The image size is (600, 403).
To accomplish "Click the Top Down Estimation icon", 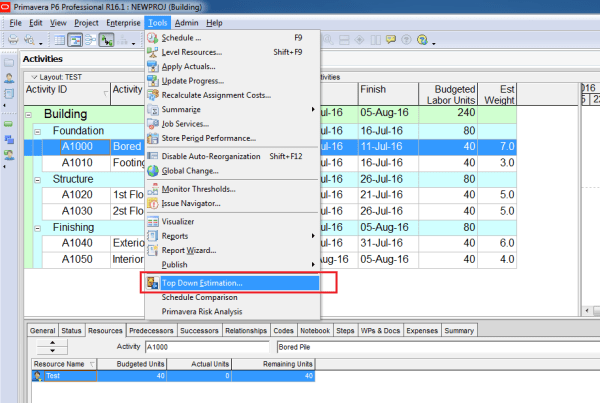I will [x=153, y=283].
